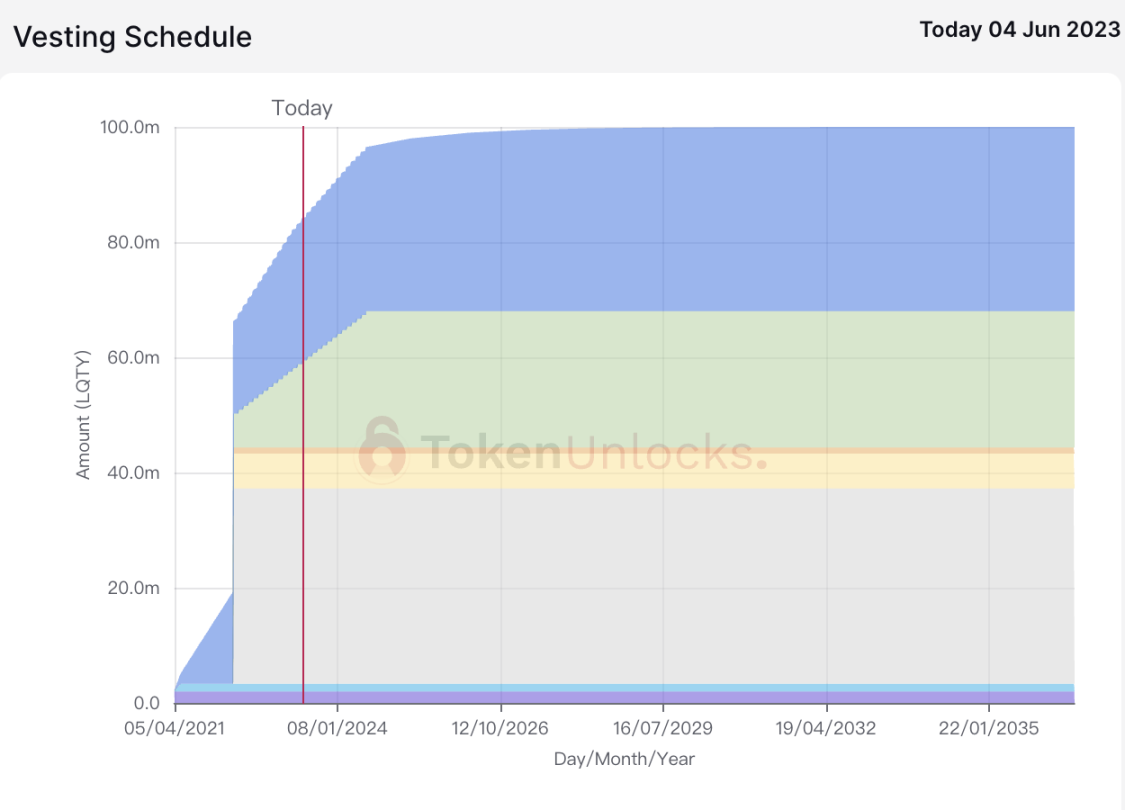Screen dimensions: 1125x810
Task: Click the 08/01/2024 date tick label
Action: pos(337,728)
